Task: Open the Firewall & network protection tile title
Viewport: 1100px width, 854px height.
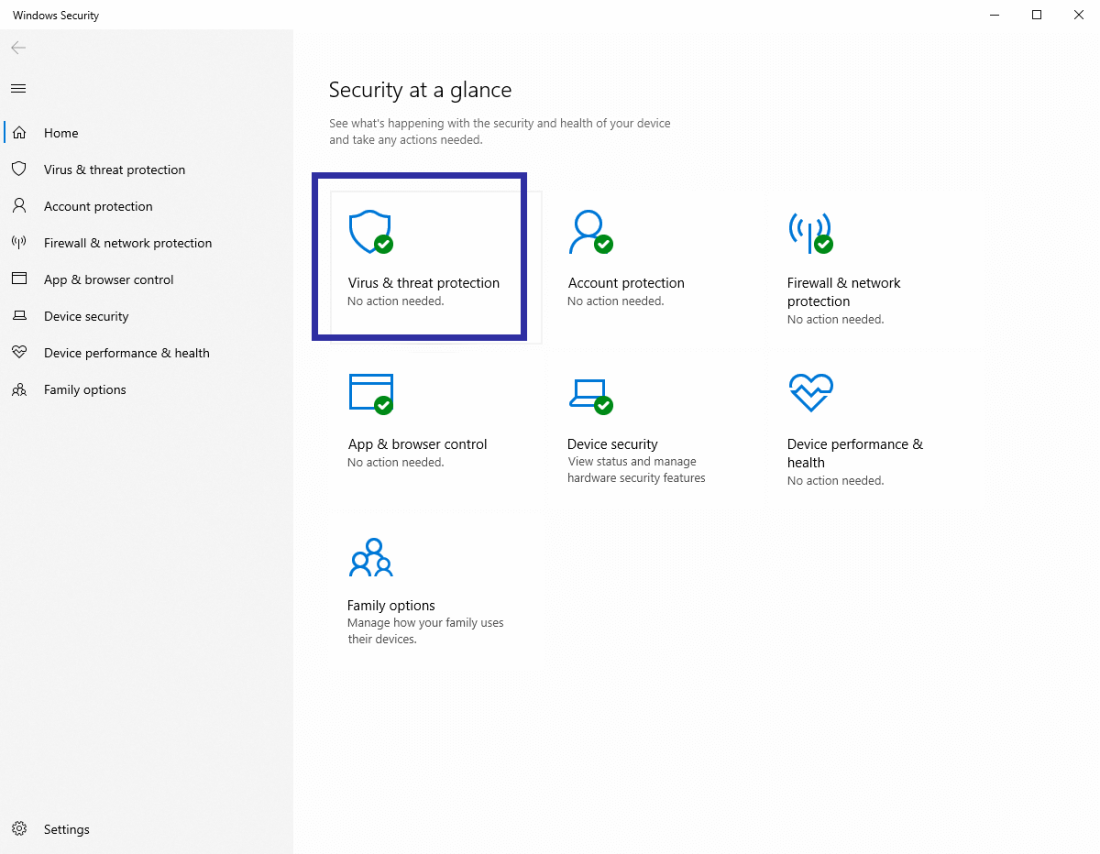Action: click(843, 292)
